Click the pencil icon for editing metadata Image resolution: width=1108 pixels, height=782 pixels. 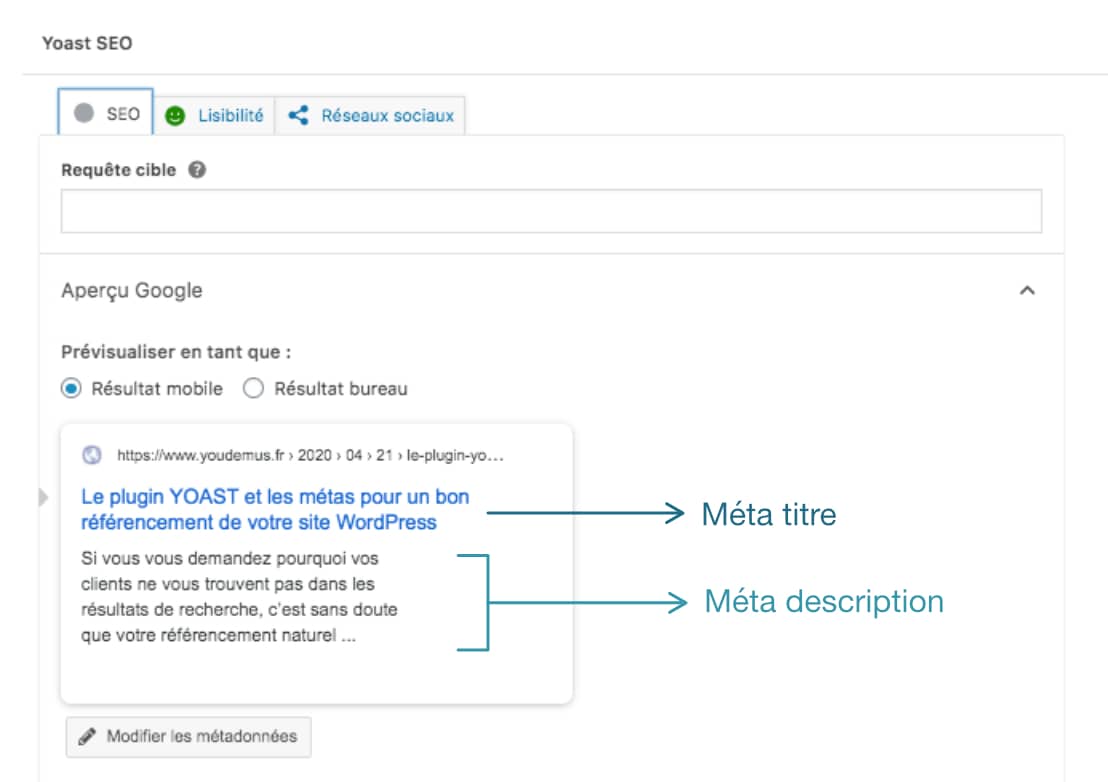coord(88,737)
